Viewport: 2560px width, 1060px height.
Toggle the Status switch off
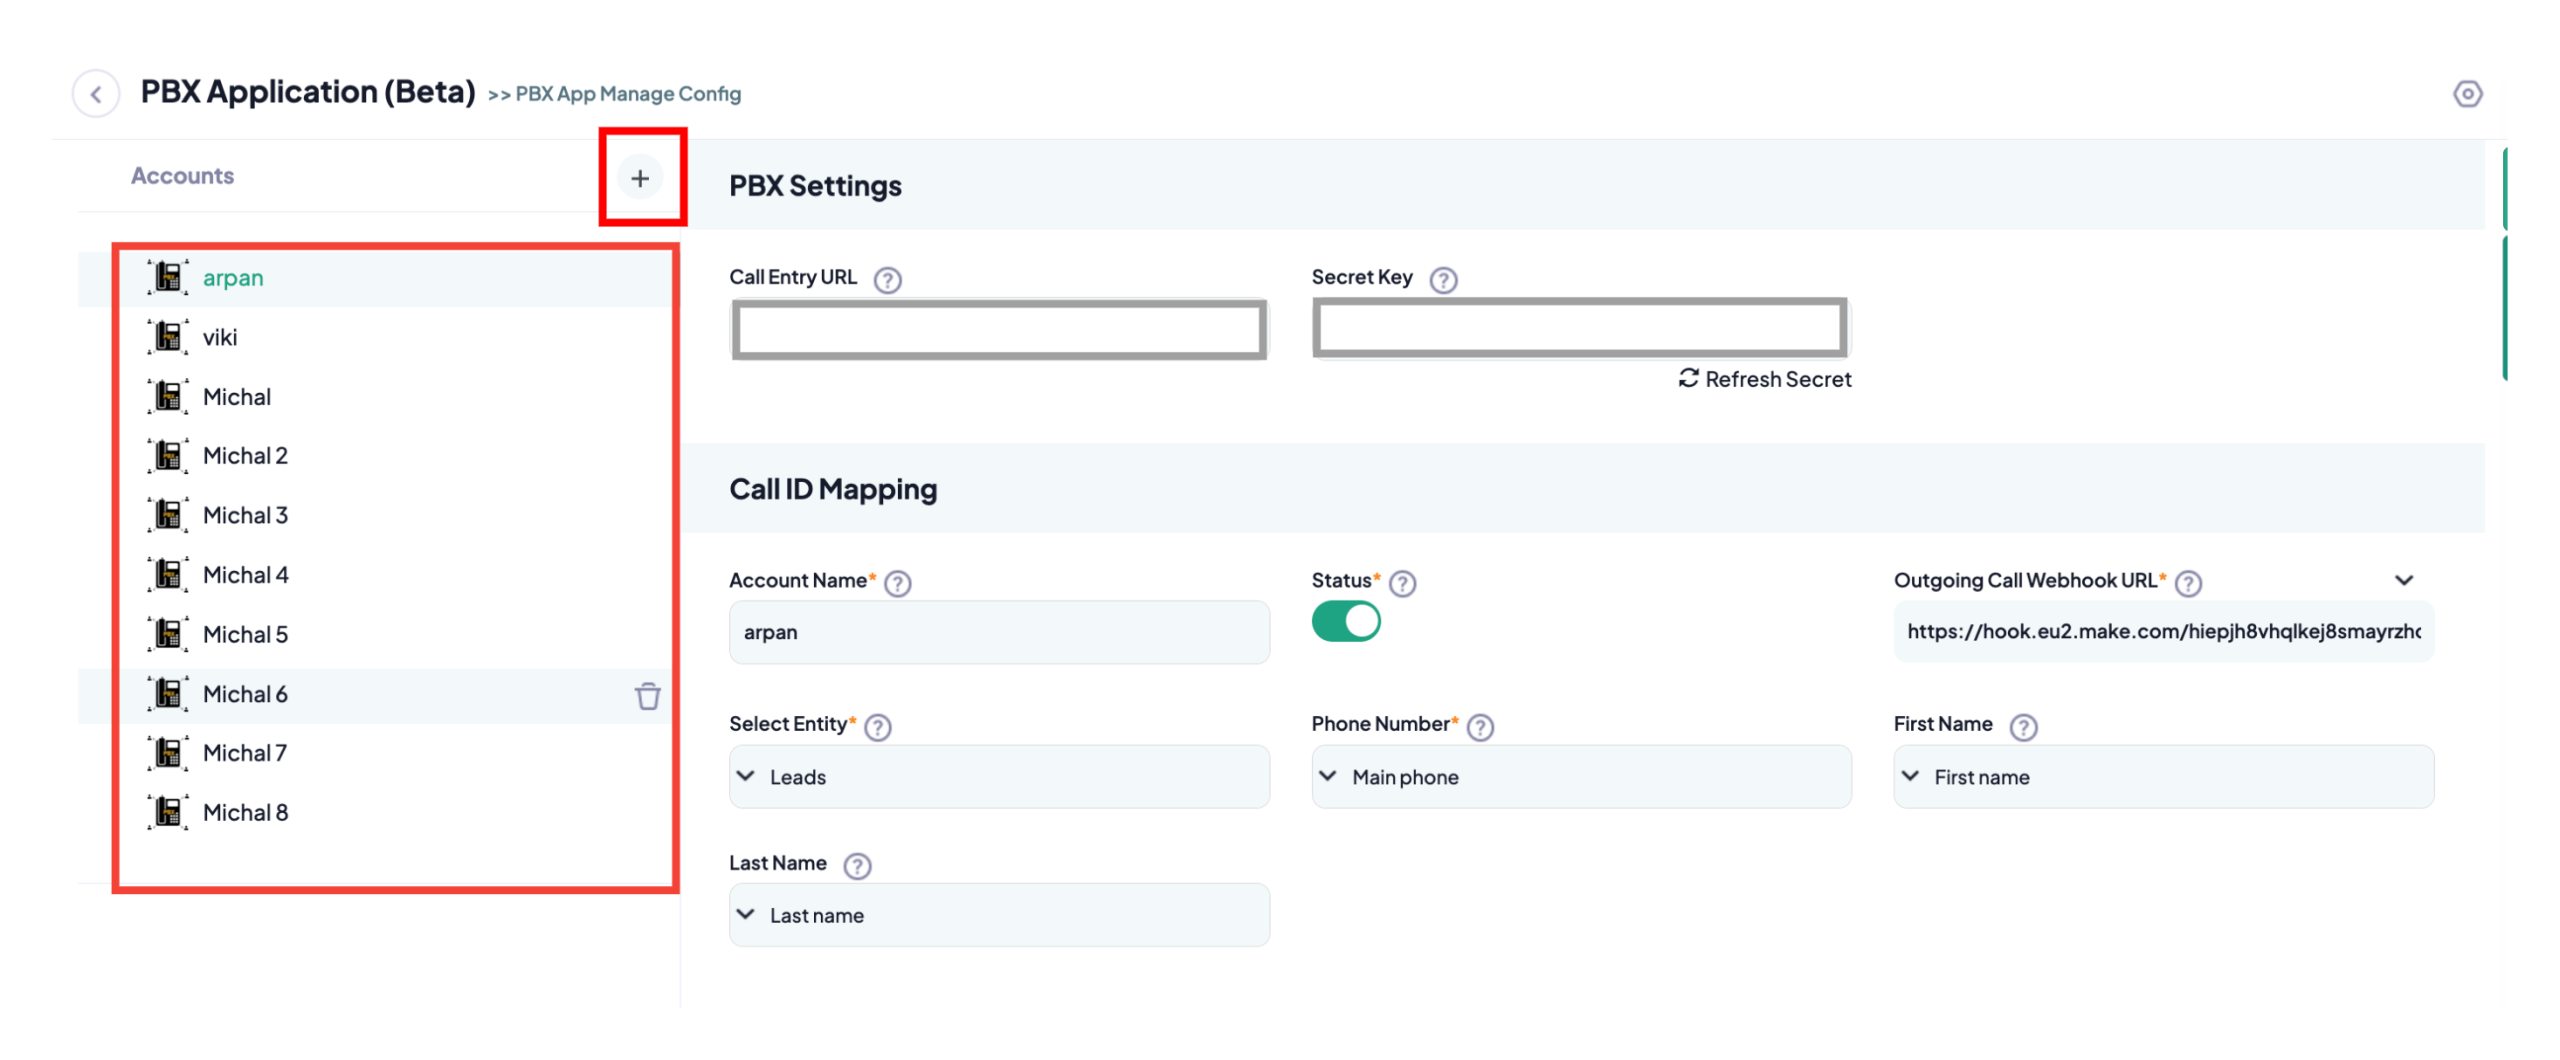coord(1346,621)
